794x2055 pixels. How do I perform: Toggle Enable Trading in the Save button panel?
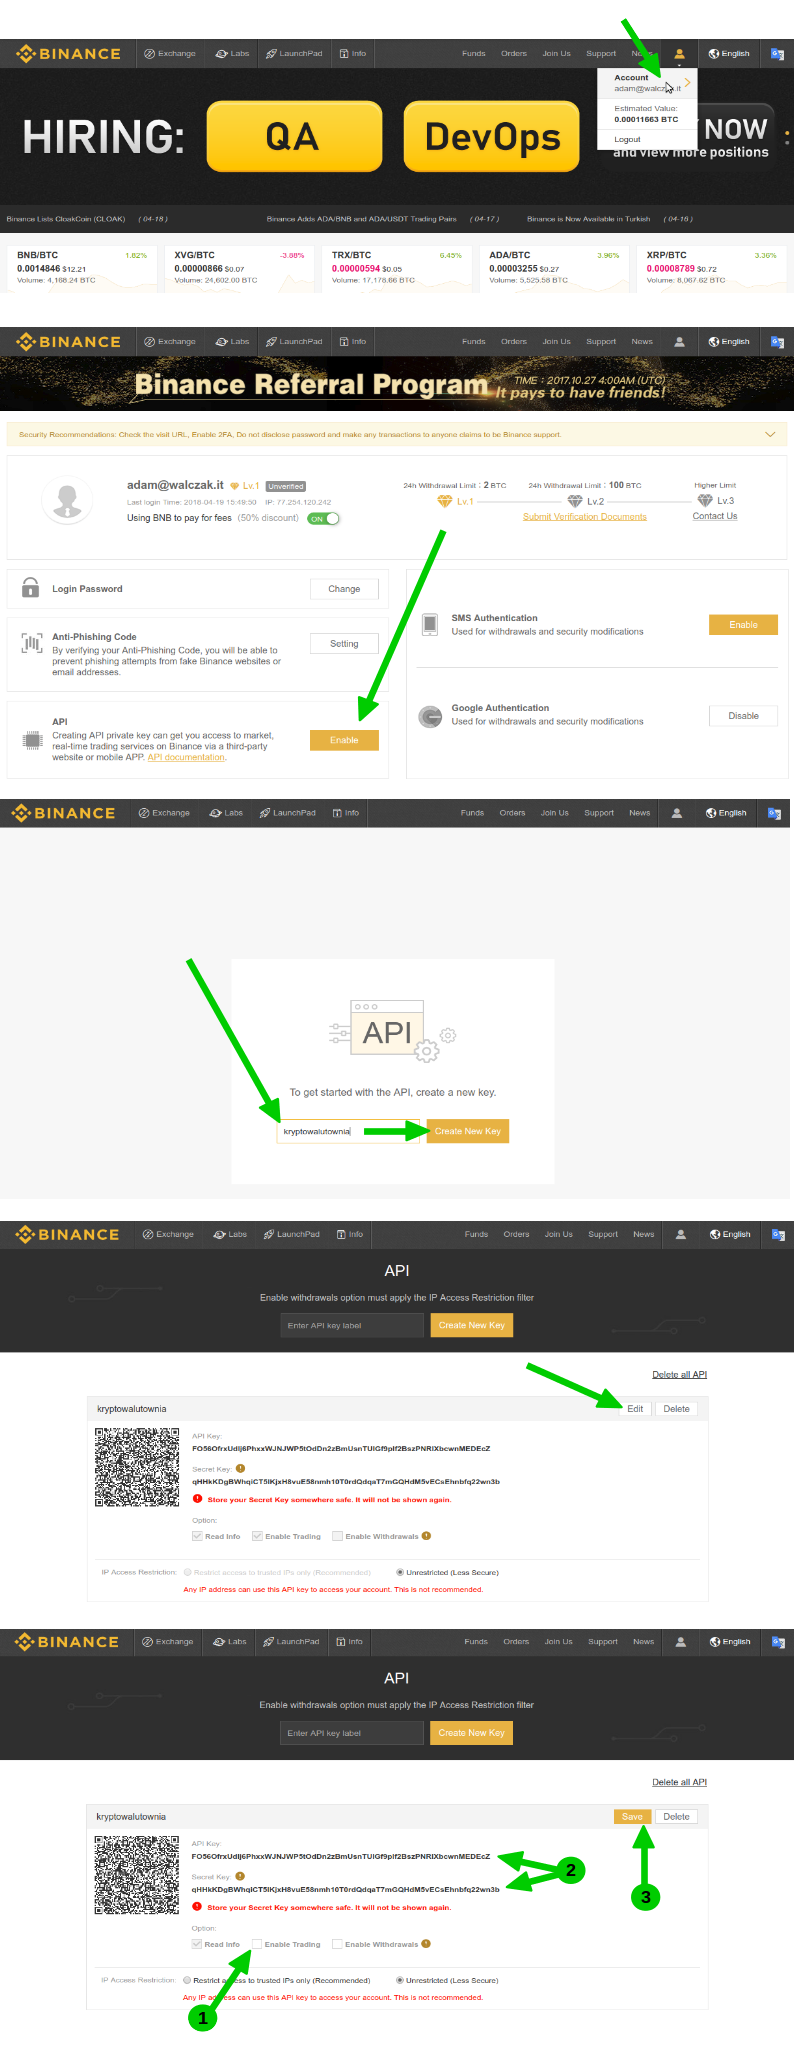click(x=257, y=1944)
